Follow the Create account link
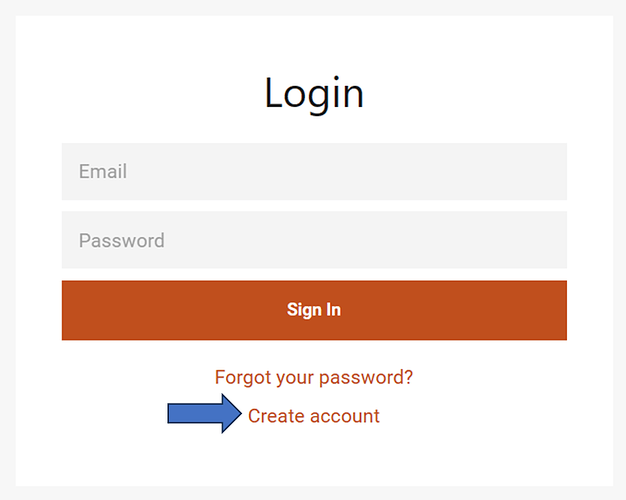The image size is (626, 500). (x=314, y=416)
